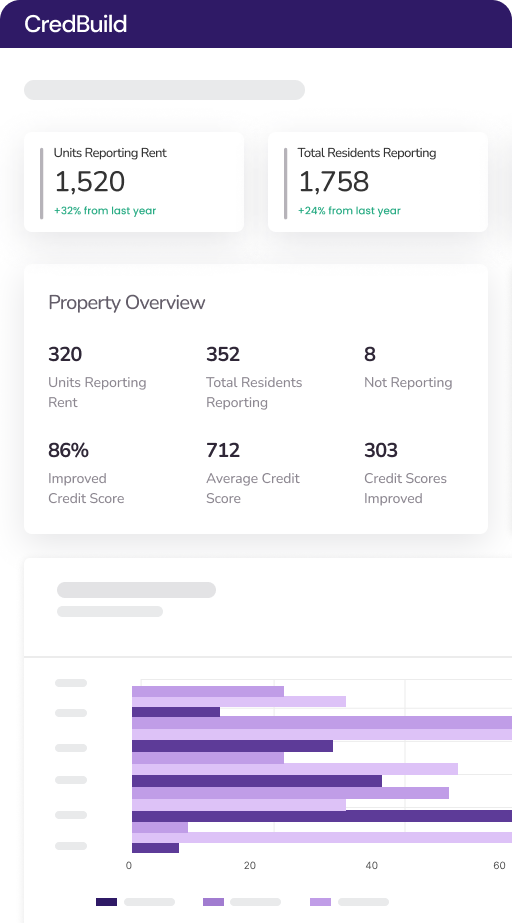The image size is (512, 923).
Task: Click the 1,758 figure
Action: click(x=334, y=182)
